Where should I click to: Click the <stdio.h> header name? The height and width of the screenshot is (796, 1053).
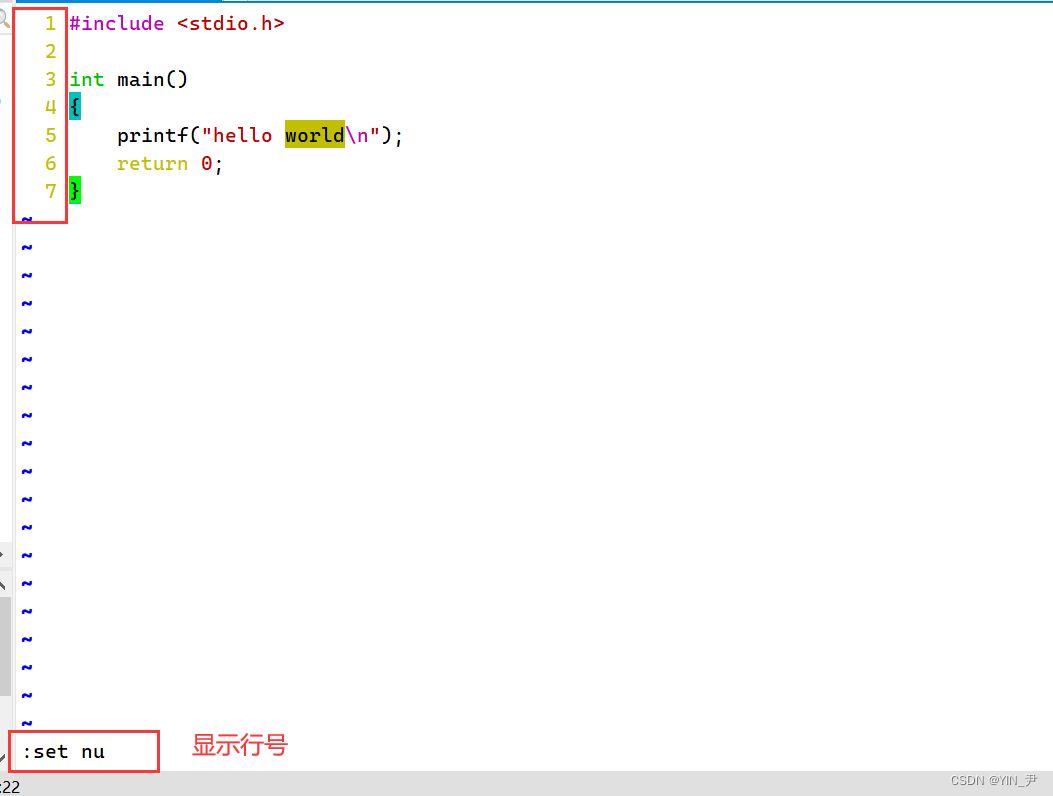click(x=230, y=23)
